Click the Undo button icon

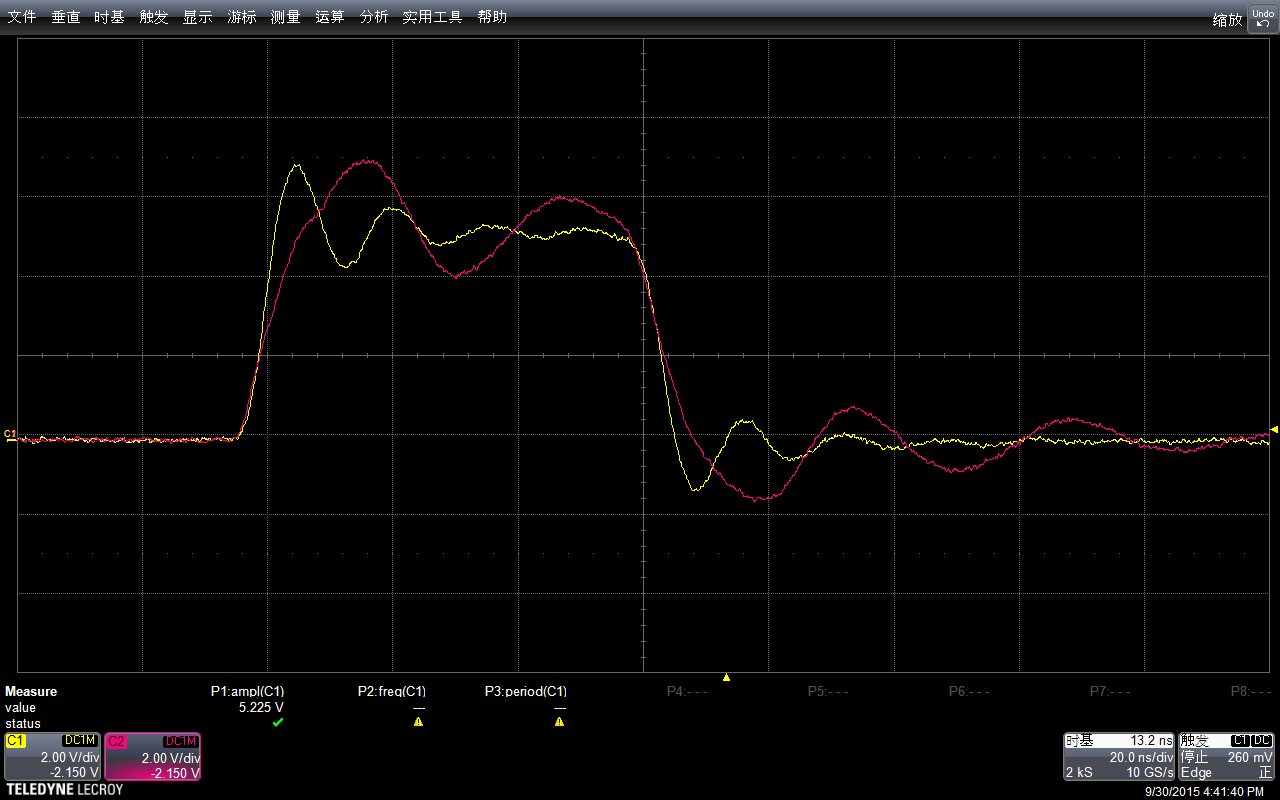click(1262, 17)
